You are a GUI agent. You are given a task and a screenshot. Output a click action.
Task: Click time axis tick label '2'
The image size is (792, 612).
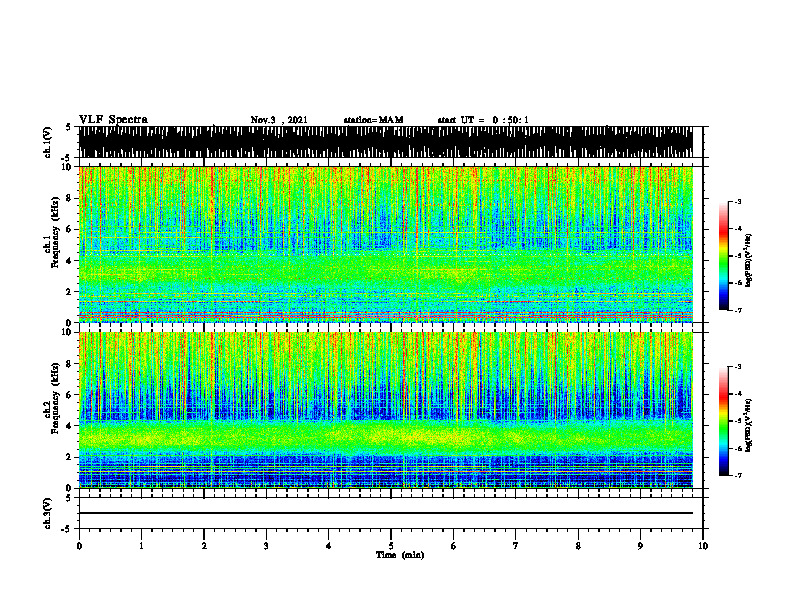pyautogui.click(x=204, y=546)
